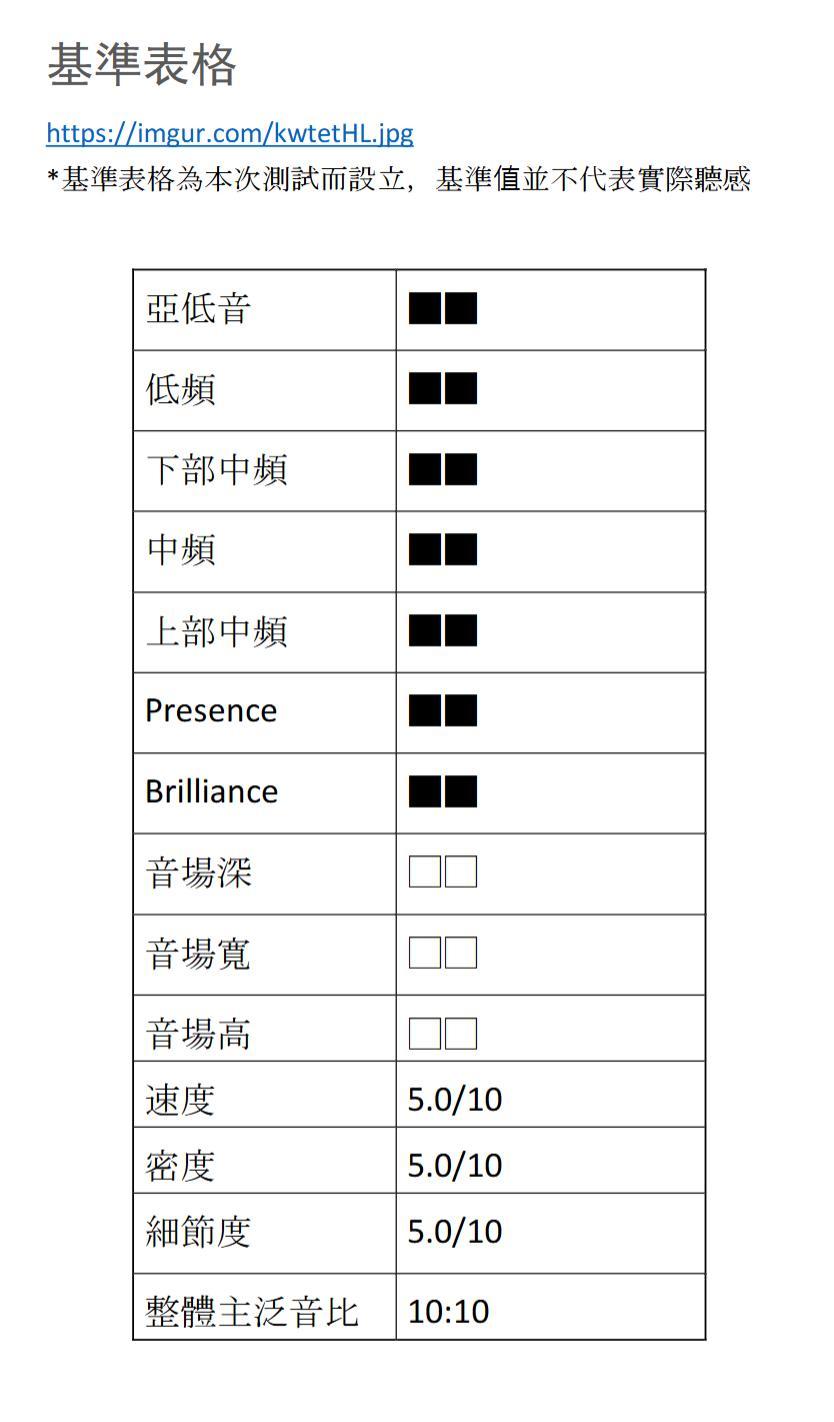Click the footnote text starting with *基準表格為本次測試
This screenshot has width=834, height=1422.
[x=398, y=180]
